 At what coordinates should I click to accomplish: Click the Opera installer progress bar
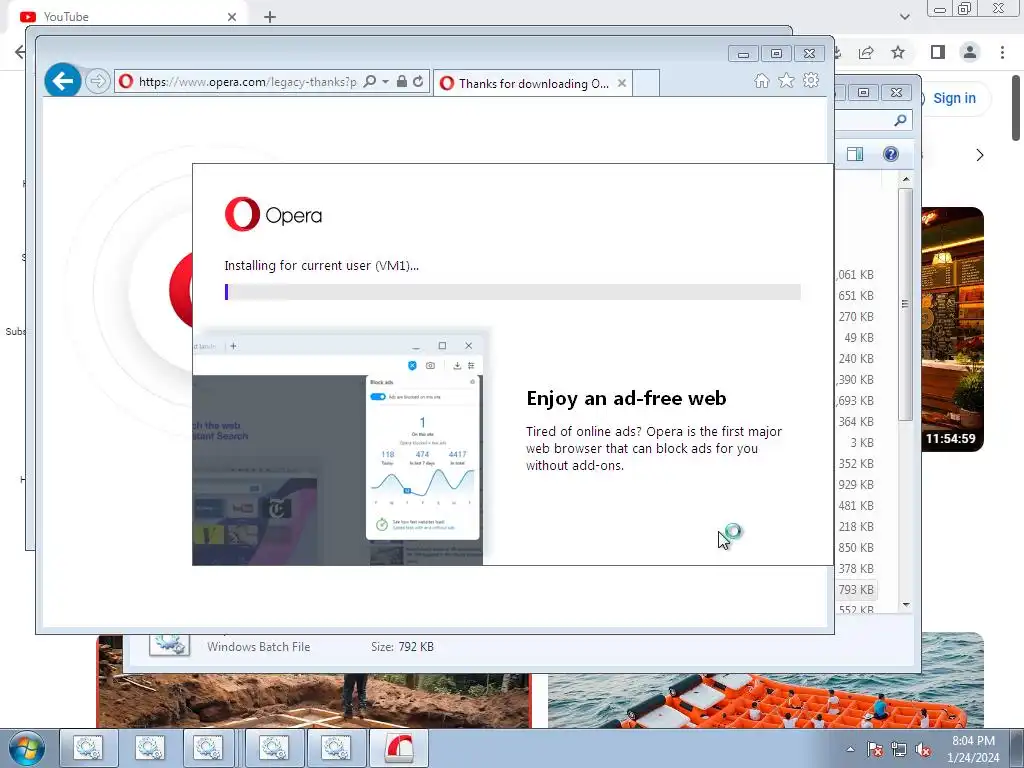coord(513,292)
